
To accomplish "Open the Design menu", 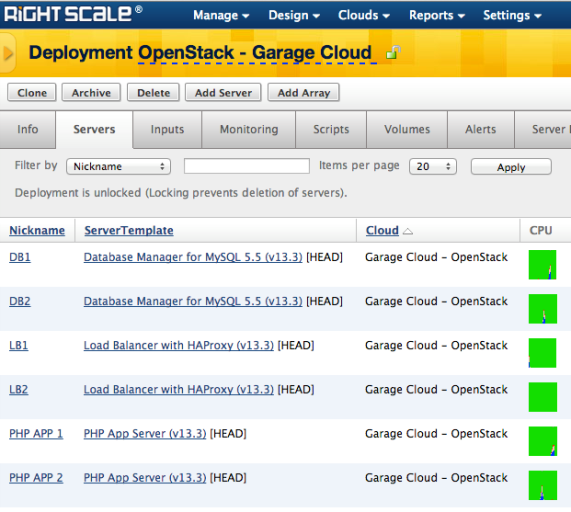I will click(x=294, y=15).
